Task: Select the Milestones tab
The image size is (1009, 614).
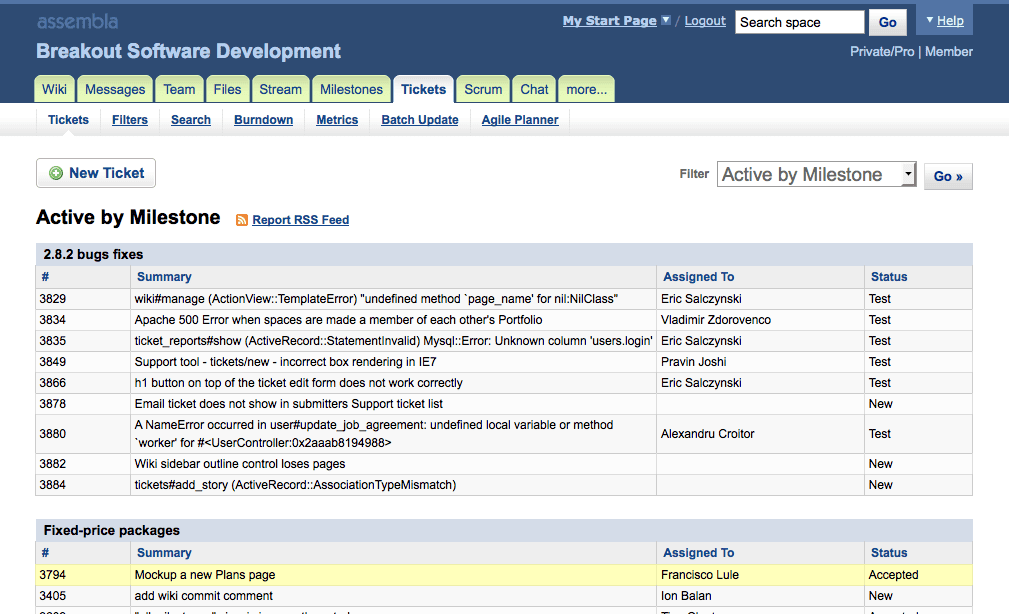Action: pos(351,89)
